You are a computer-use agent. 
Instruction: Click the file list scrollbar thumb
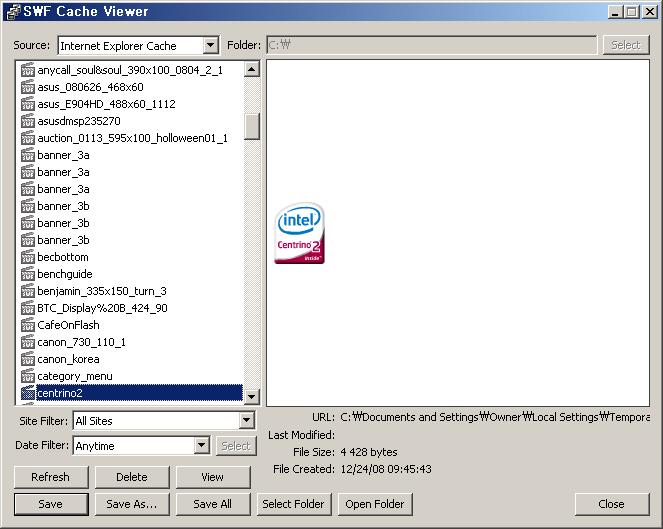click(252, 126)
